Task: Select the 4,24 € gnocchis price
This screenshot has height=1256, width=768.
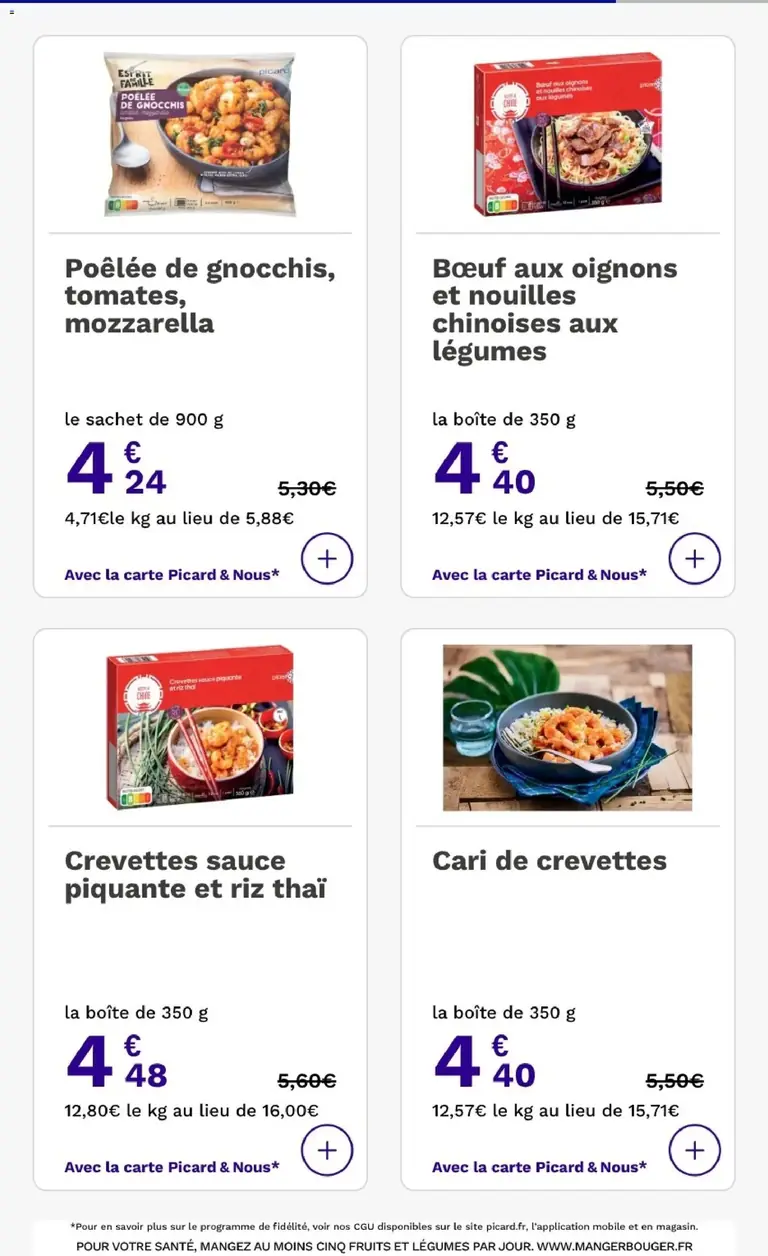Action: click(x=116, y=468)
